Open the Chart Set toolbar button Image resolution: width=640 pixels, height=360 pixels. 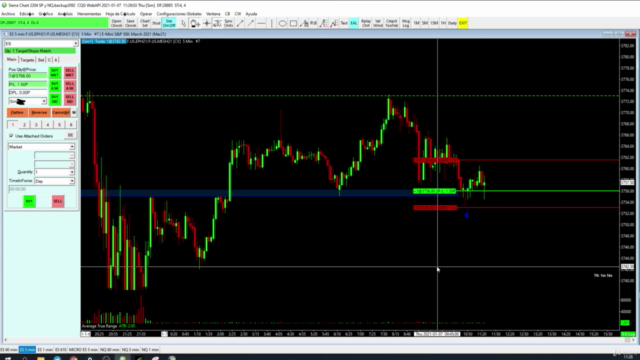click(x=145, y=23)
